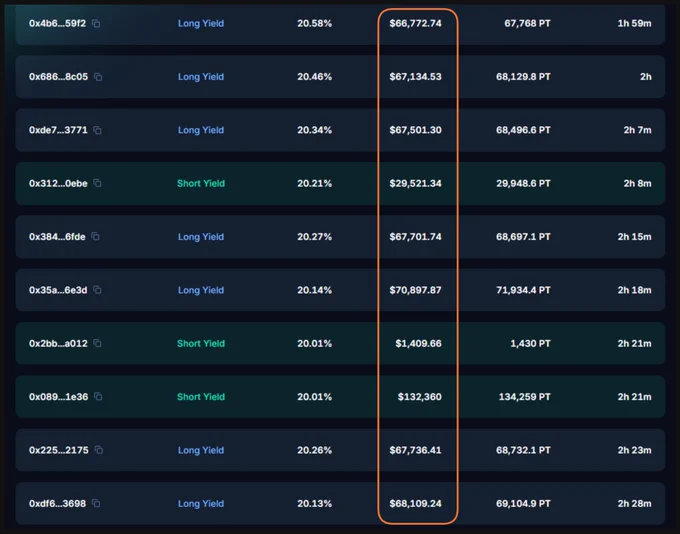This screenshot has width=680, height=534.
Task: Select the 68,732.1 PT value
Action: click(x=523, y=450)
